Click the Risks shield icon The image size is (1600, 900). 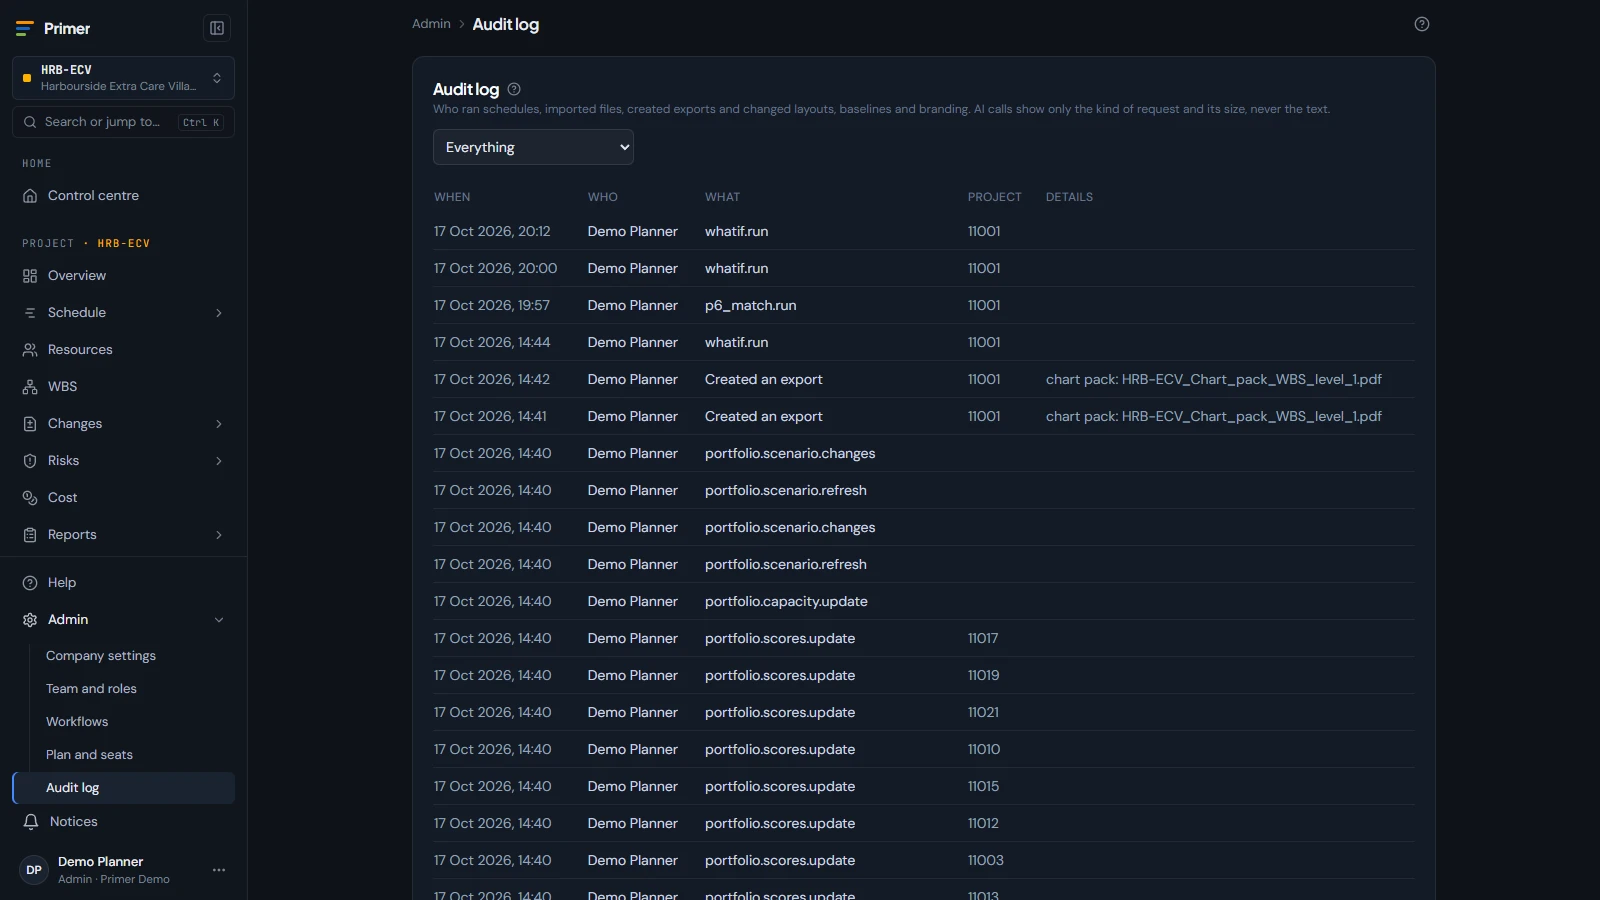30,461
